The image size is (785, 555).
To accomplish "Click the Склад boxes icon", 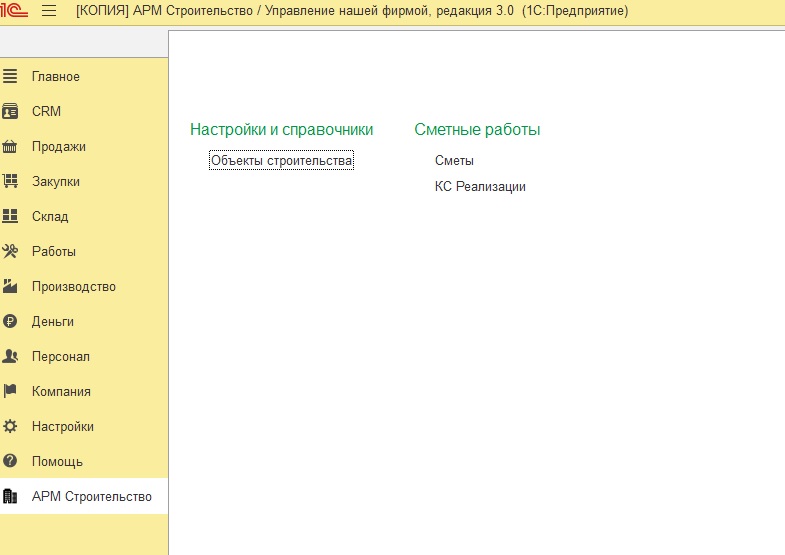I will (10, 216).
